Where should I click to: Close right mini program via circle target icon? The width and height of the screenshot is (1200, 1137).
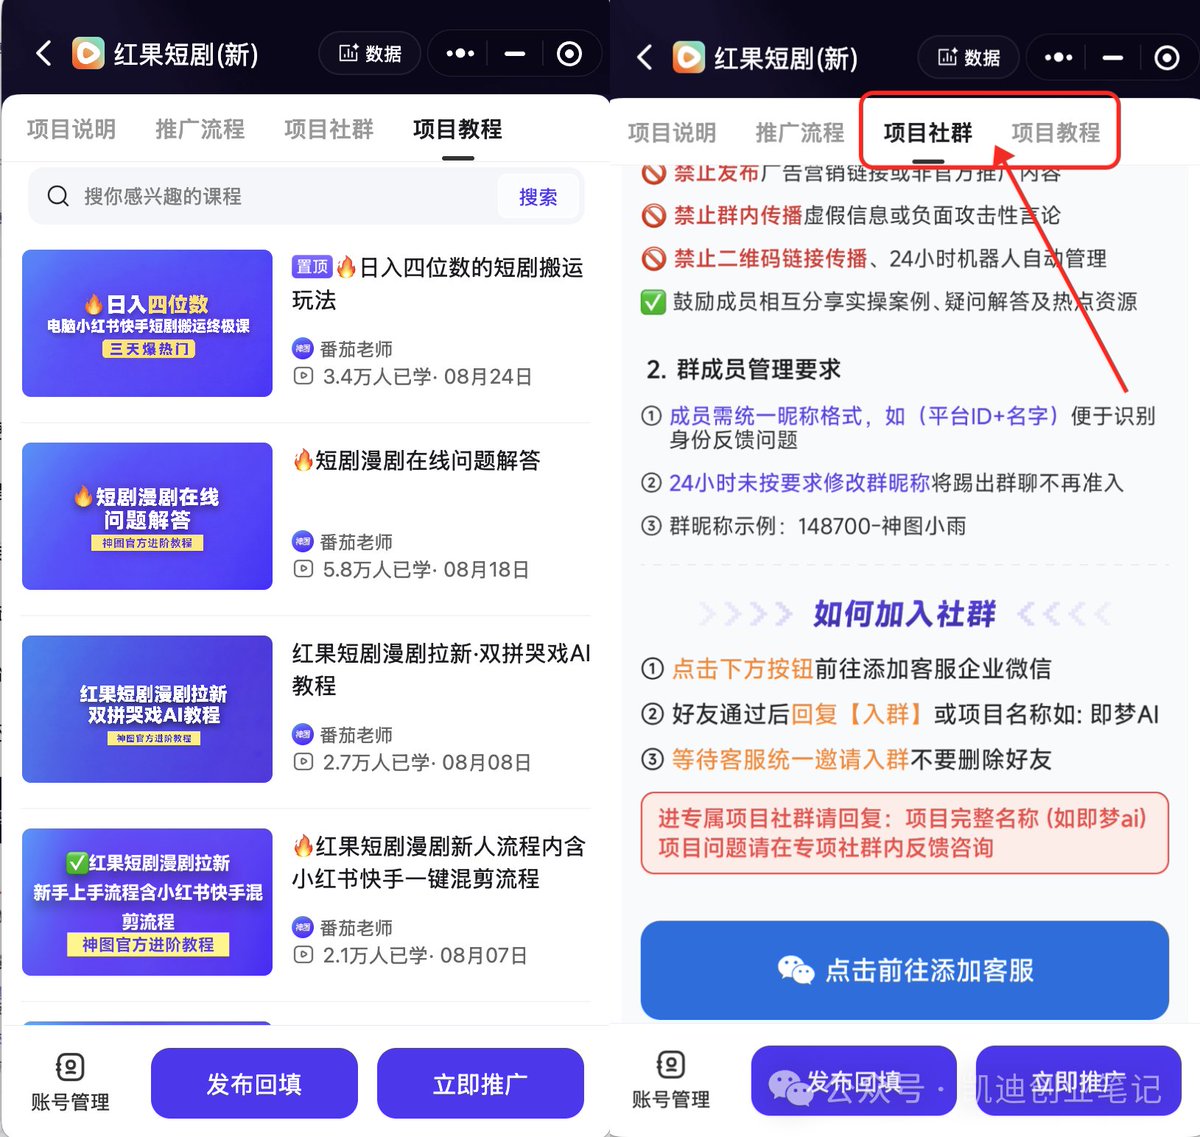point(1167,58)
